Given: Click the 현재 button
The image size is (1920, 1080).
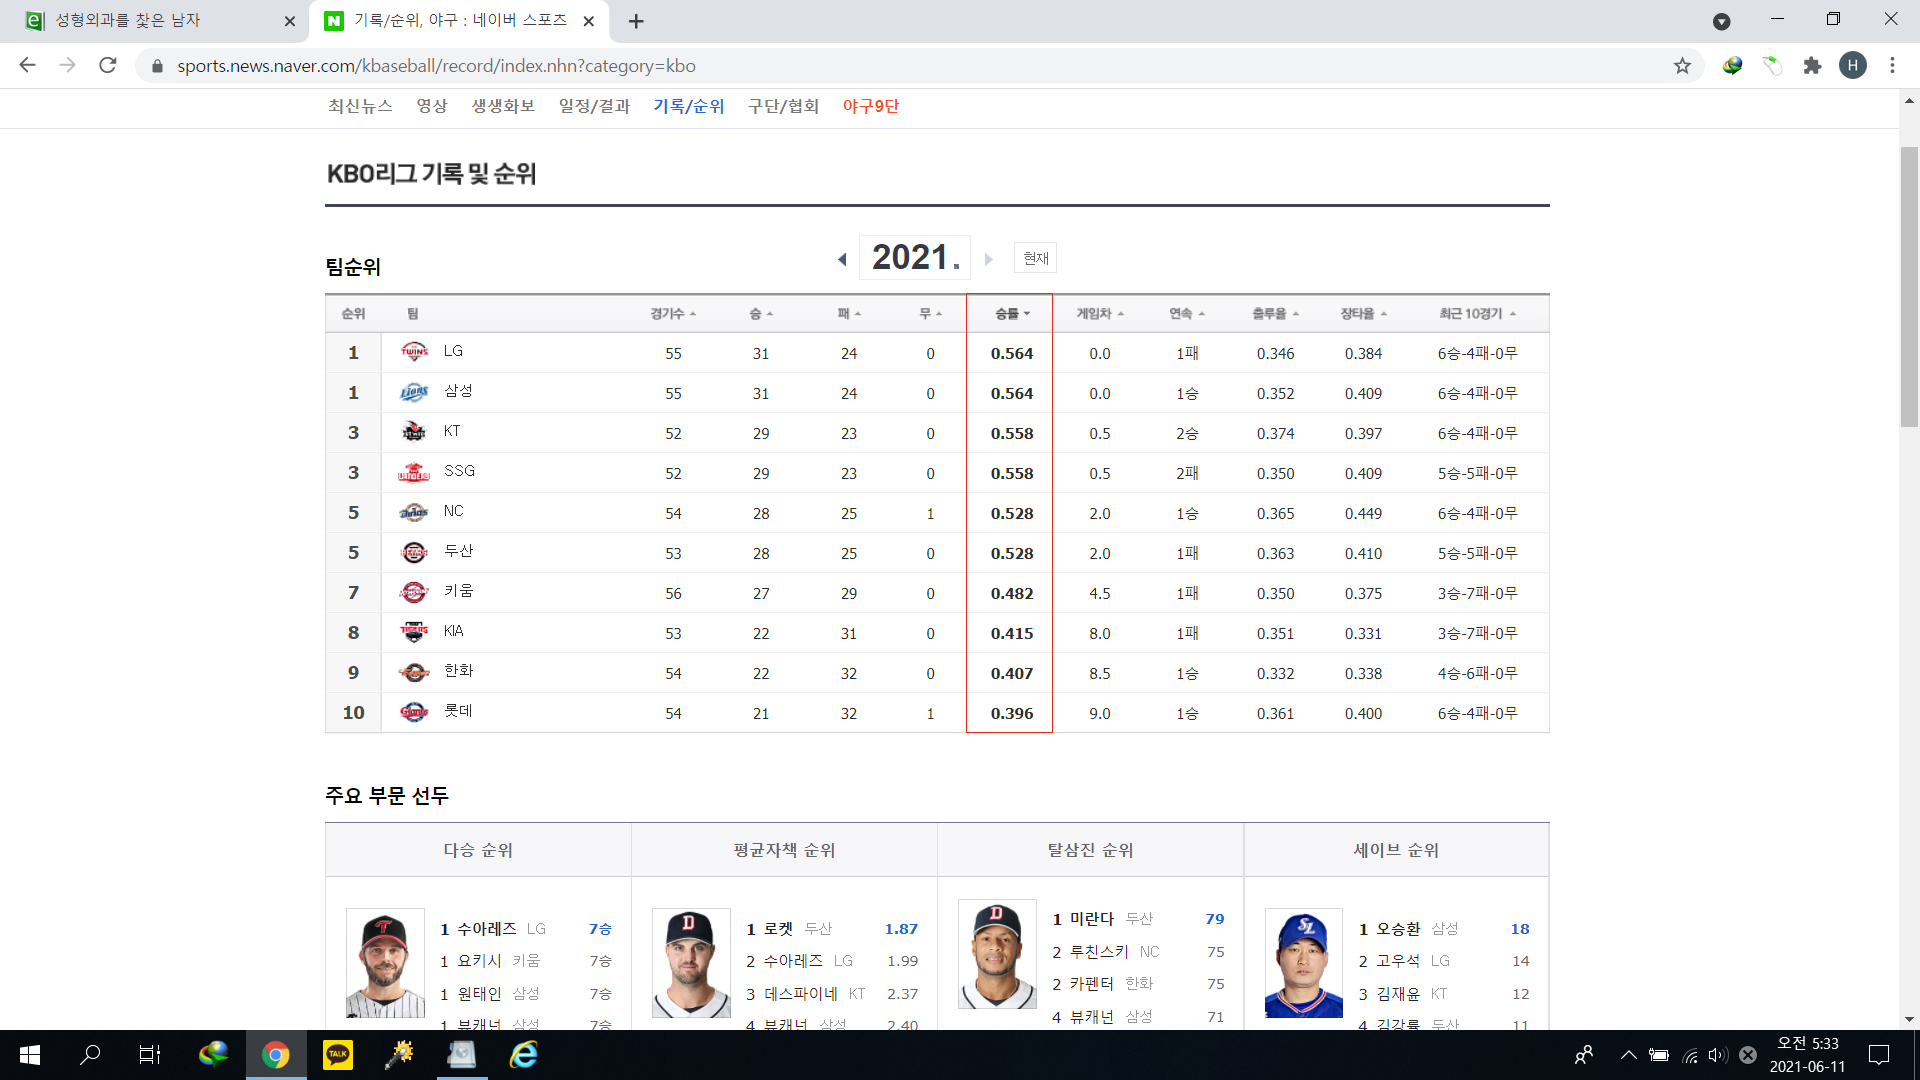Looking at the screenshot, I should click(1036, 258).
